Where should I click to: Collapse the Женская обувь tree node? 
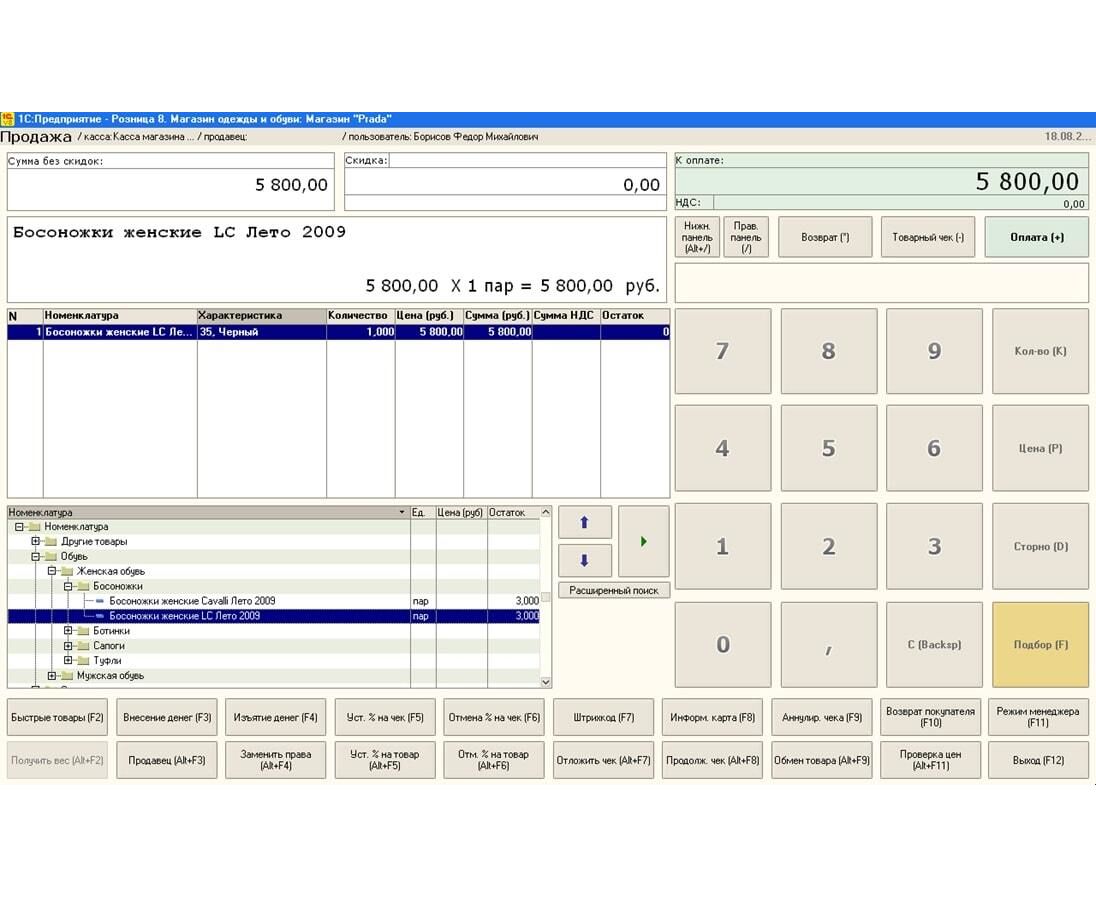(52, 571)
